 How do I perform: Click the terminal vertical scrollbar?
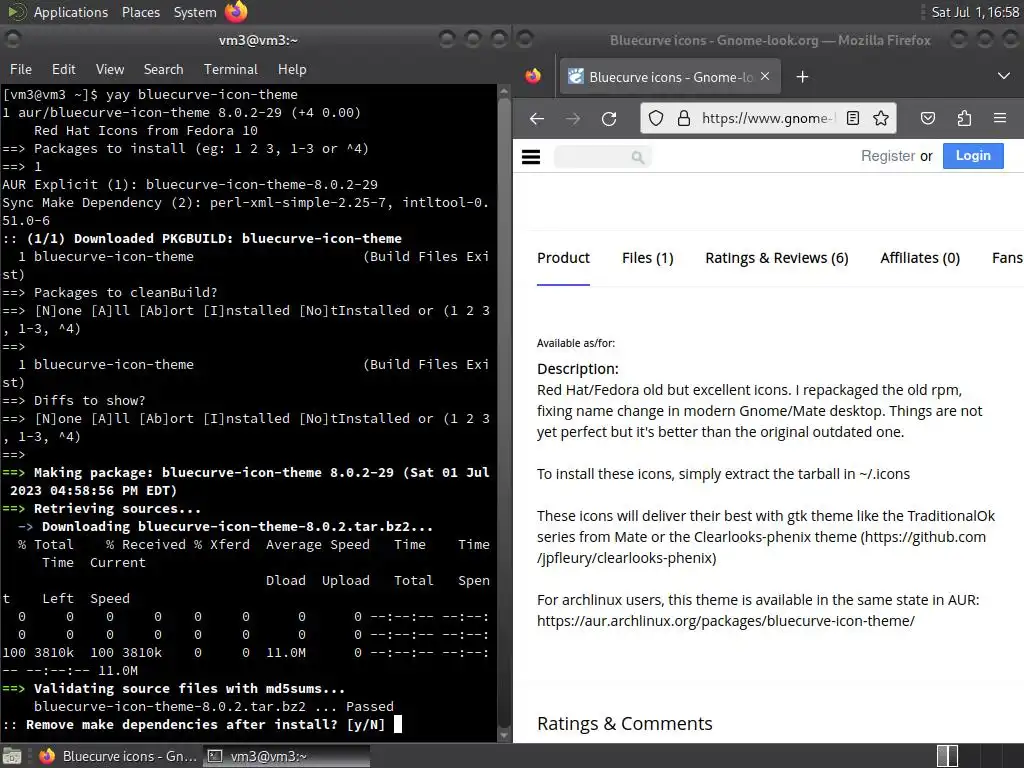pyautogui.click(x=504, y=413)
